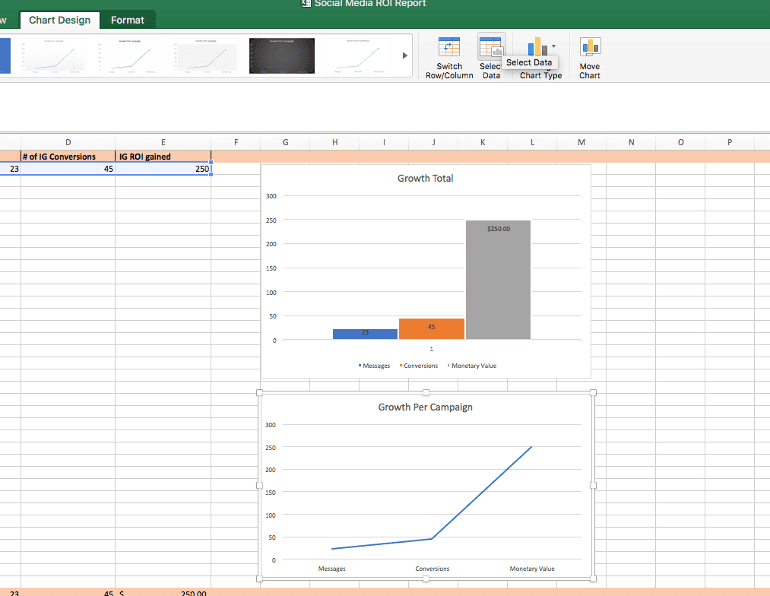
Task: Click the Move Chart icon
Action: pos(590,47)
